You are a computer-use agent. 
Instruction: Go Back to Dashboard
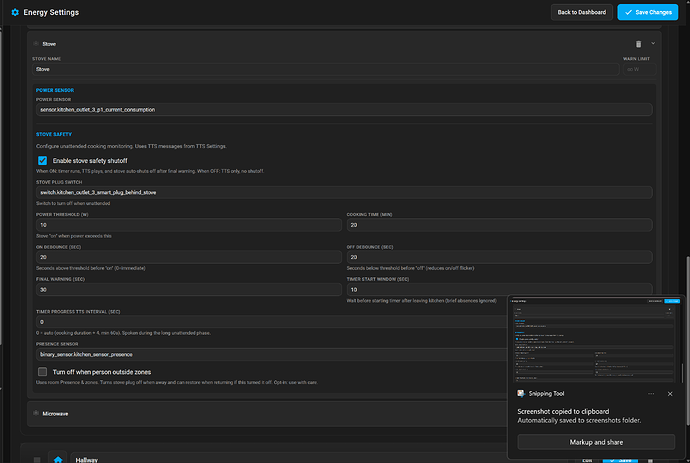(x=581, y=12)
